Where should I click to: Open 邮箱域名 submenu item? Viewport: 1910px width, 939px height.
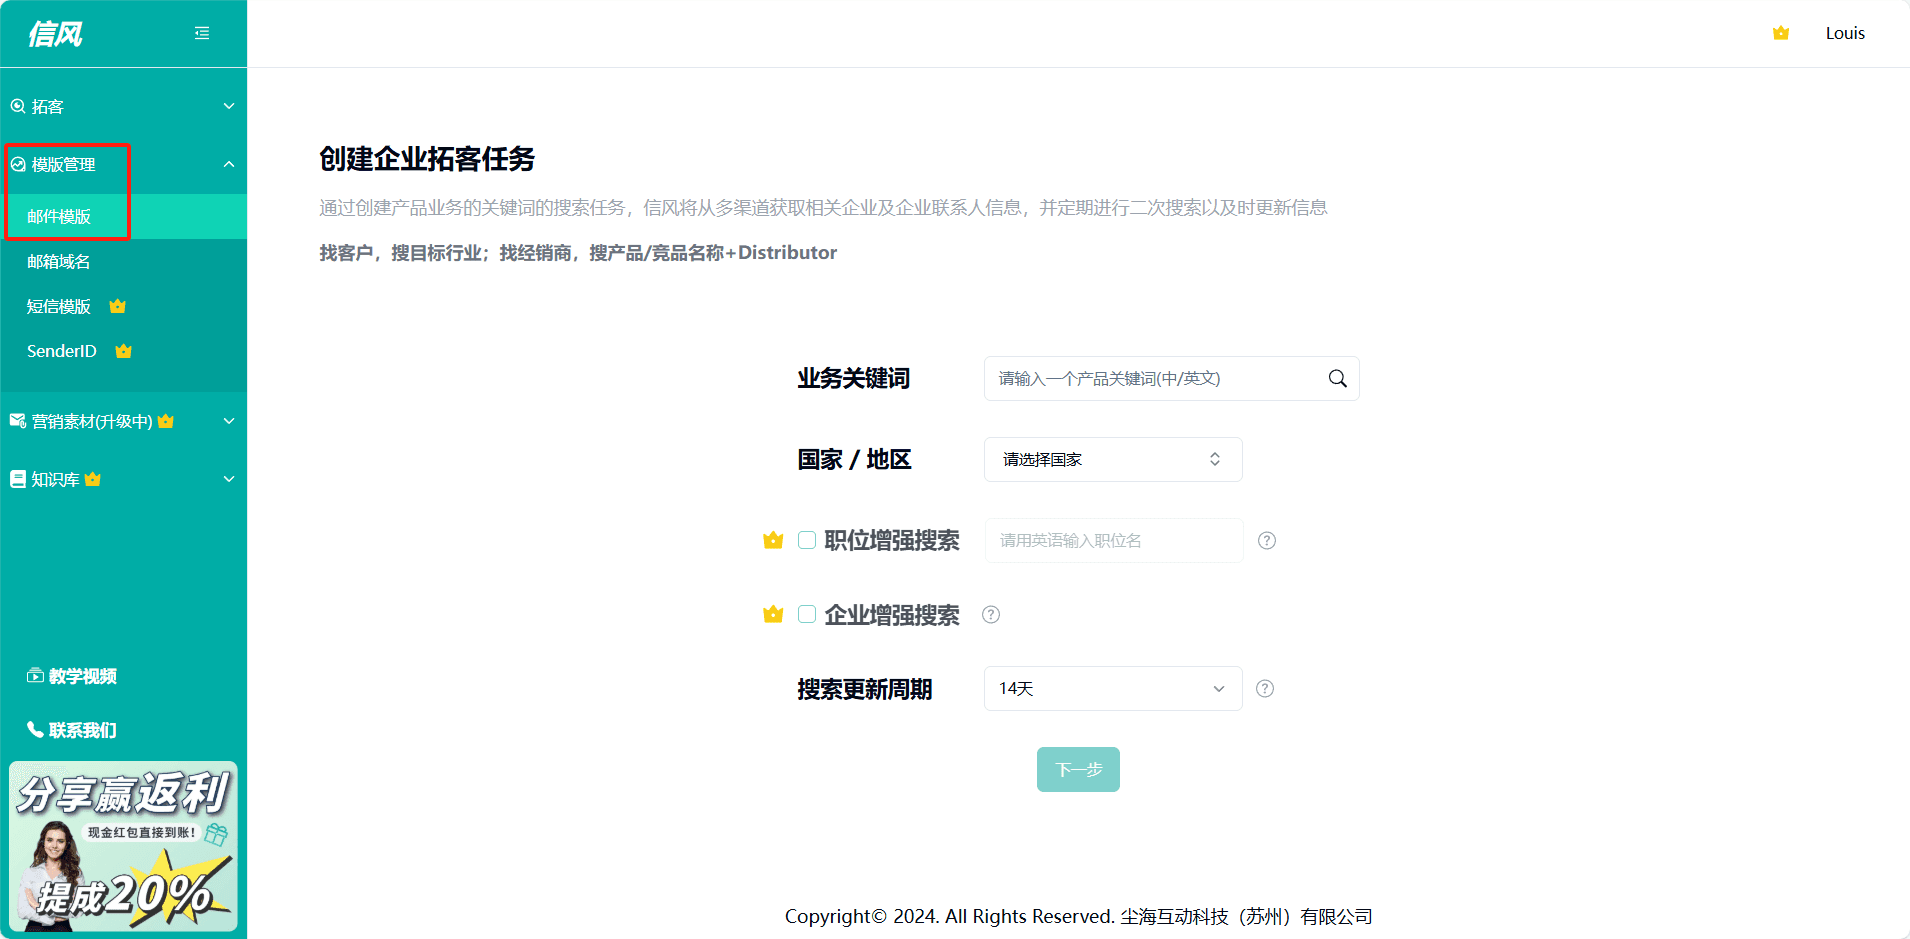pos(123,261)
